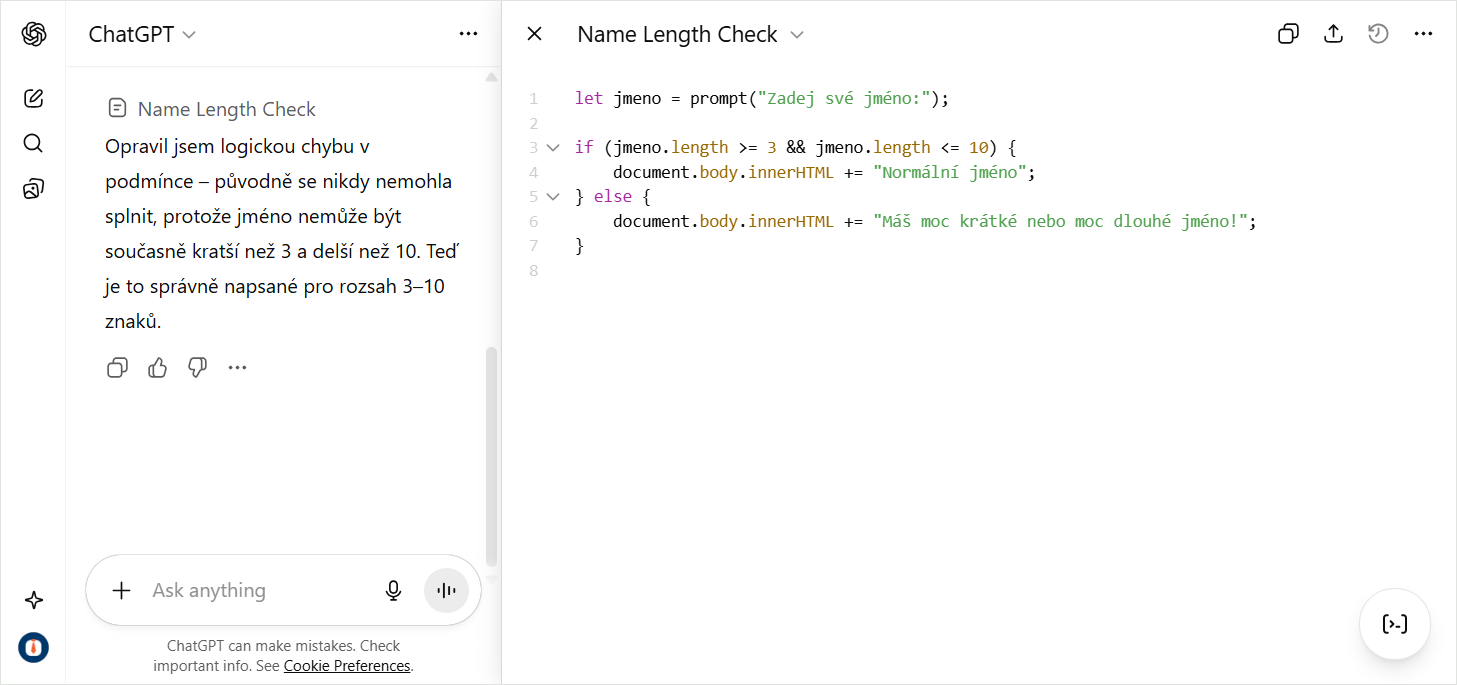This screenshot has height=685, width=1457.
Task: Open Cookie Preferences link
Action: tap(346, 665)
